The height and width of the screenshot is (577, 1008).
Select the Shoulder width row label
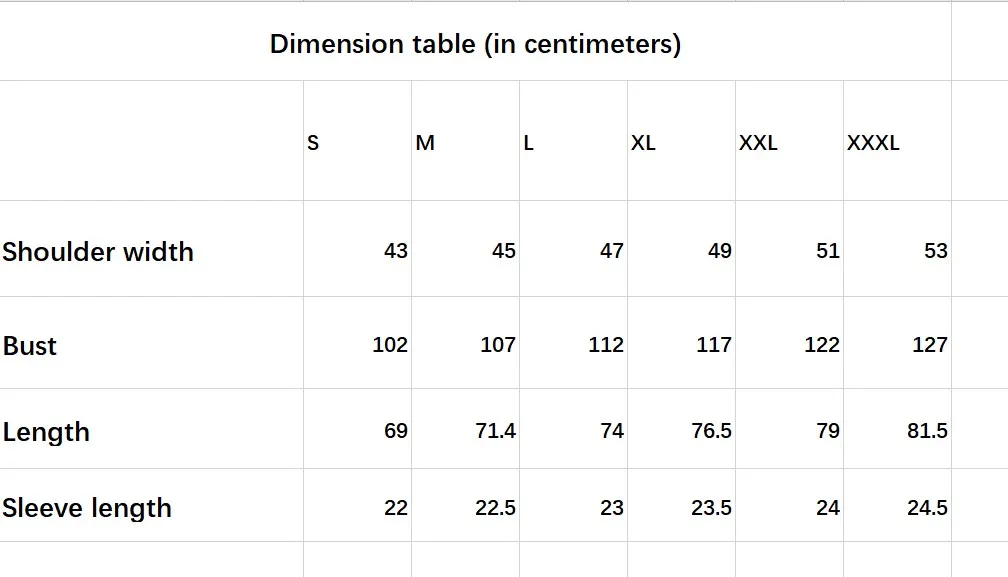click(x=98, y=251)
